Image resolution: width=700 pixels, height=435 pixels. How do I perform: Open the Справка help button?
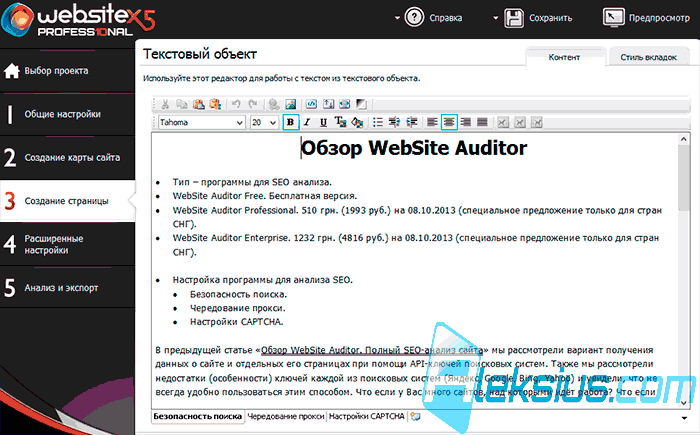(433, 18)
